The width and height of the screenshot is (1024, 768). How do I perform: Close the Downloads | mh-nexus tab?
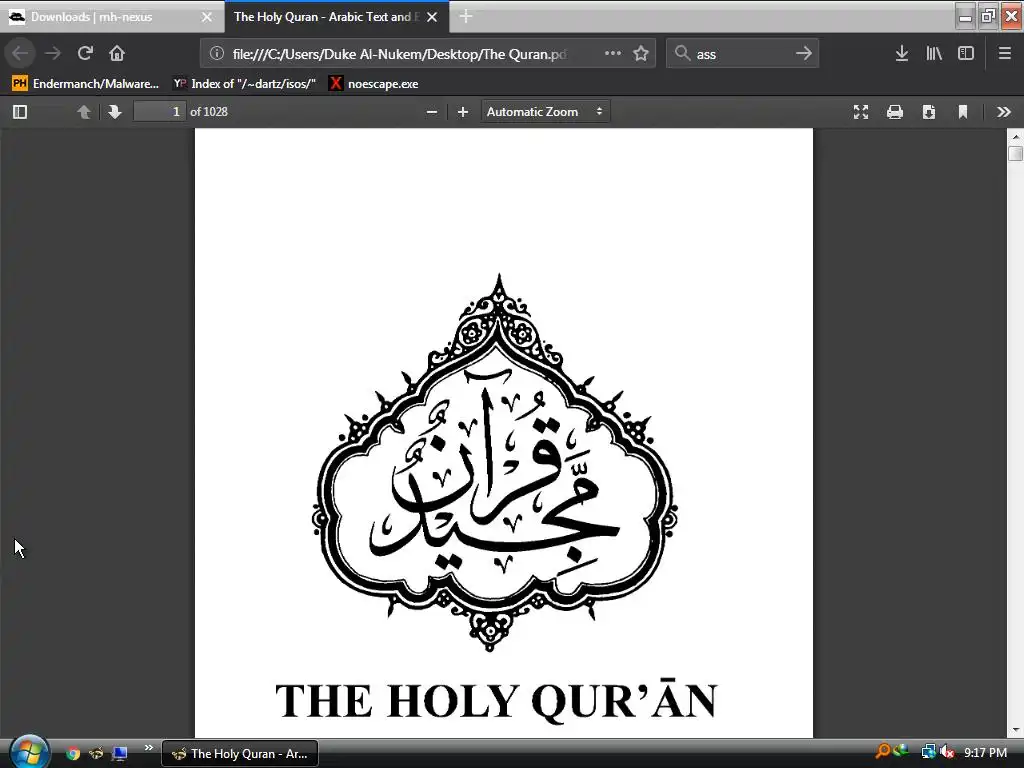[x=207, y=17]
